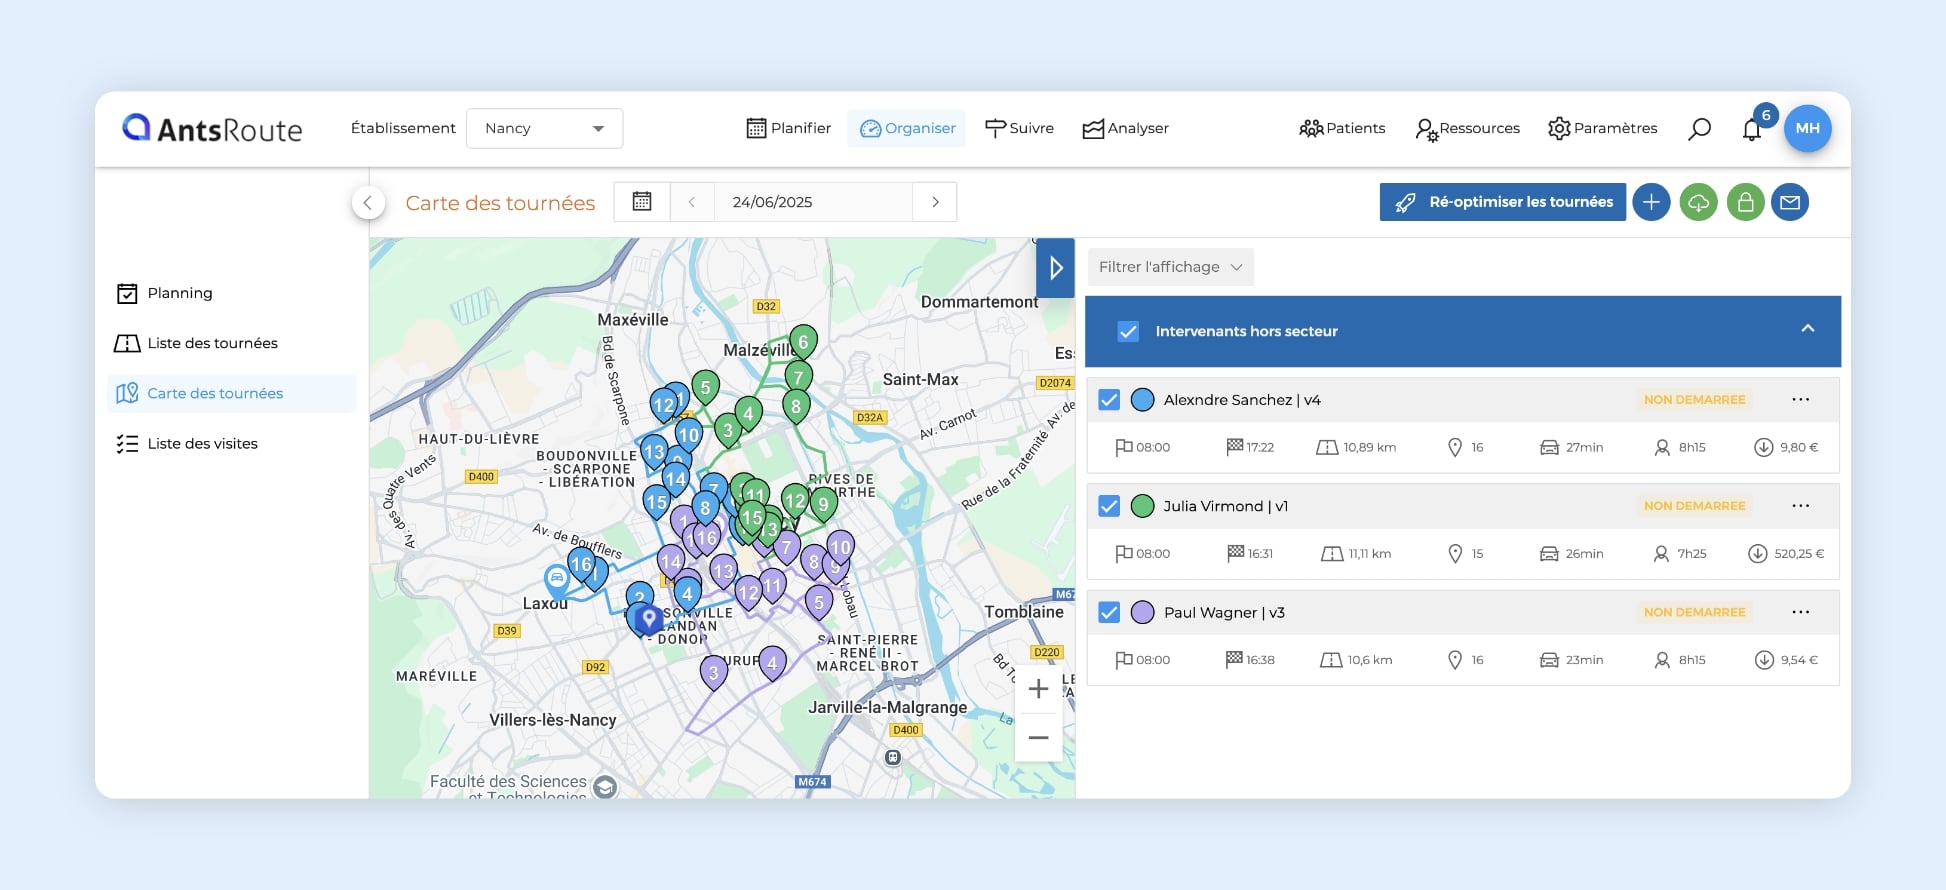Collapse the Intervenants hors secteur section
The height and width of the screenshot is (890, 1946).
[x=1807, y=329]
